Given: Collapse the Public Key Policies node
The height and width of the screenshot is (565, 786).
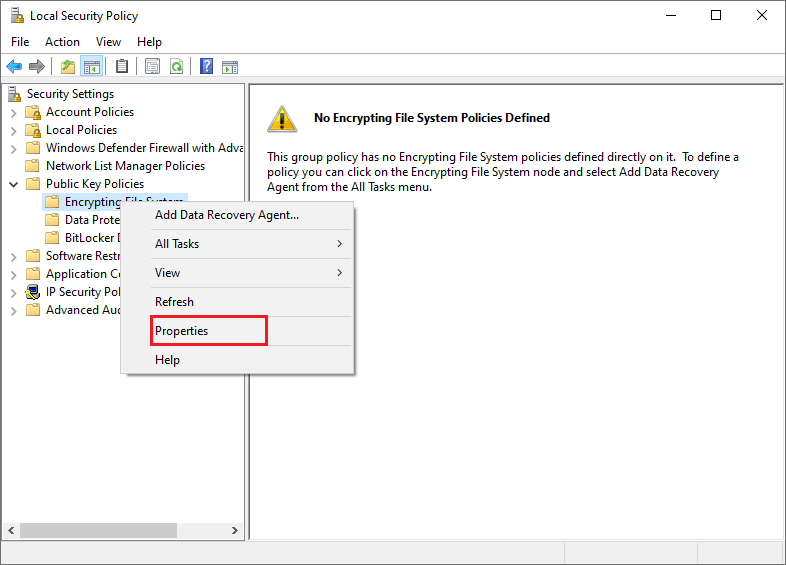Looking at the screenshot, I should pyautogui.click(x=14, y=184).
